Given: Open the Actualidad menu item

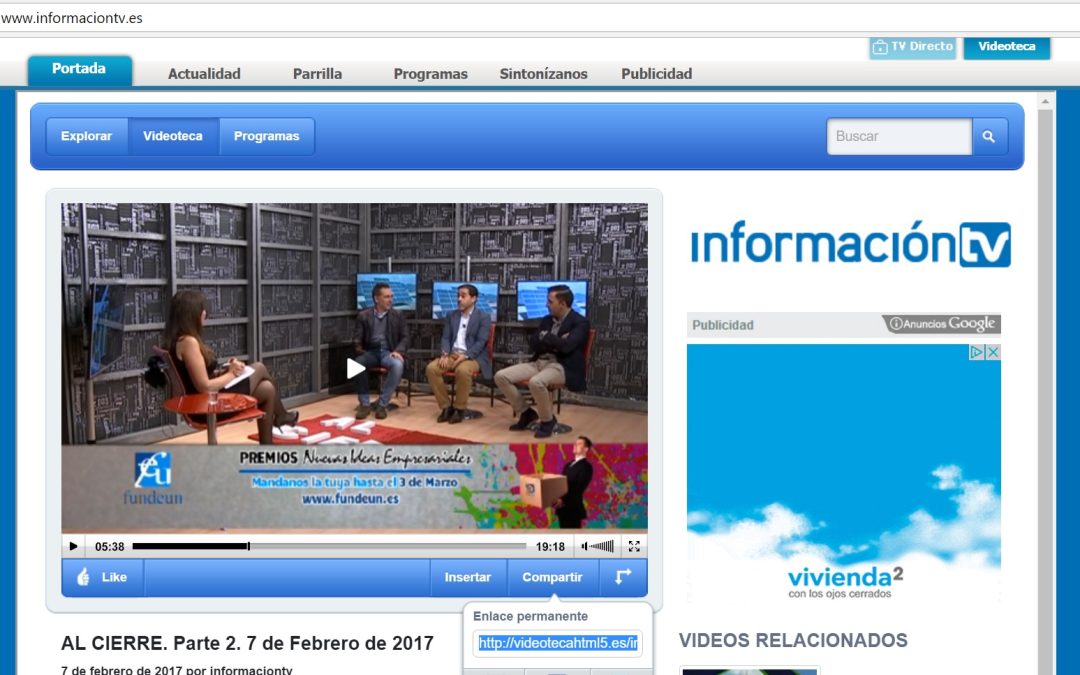Looking at the screenshot, I should pyautogui.click(x=204, y=74).
